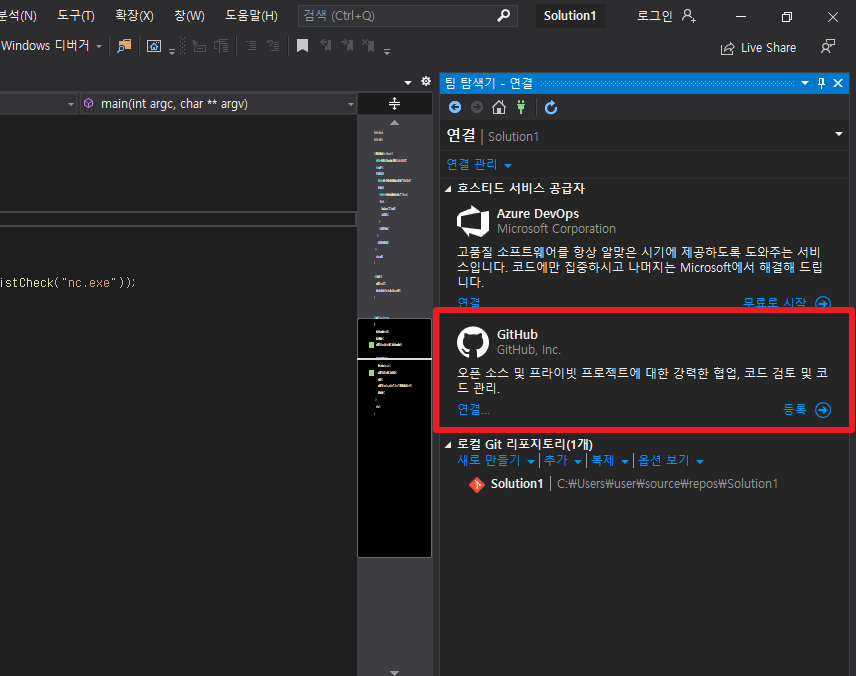
Task: Click the repository path C:\Users\user\source\repos\Solution1
Action: (x=667, y=484)
